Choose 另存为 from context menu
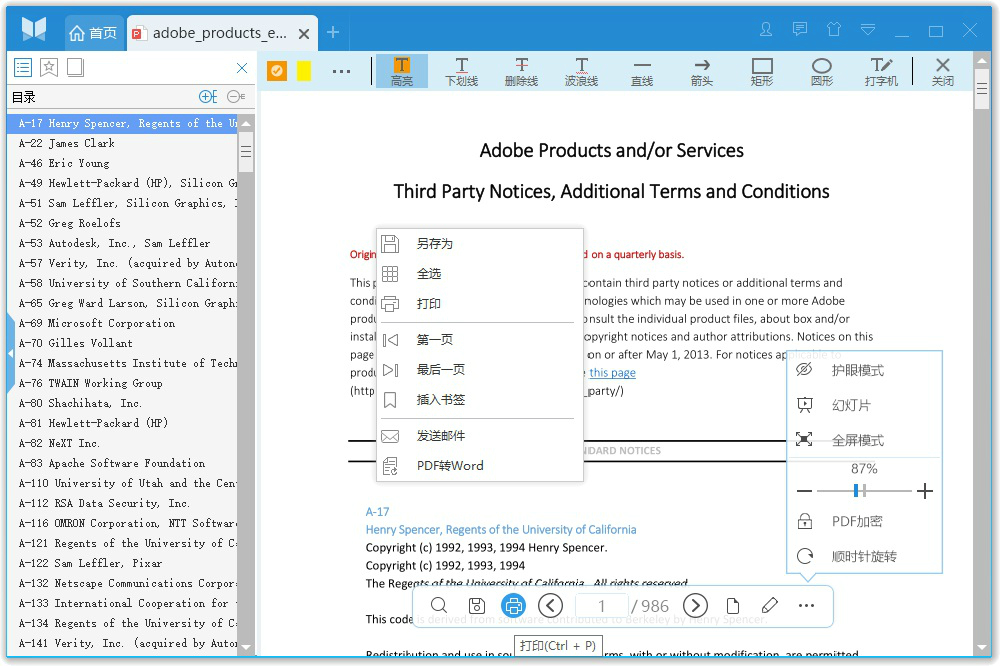 point(480,244)
